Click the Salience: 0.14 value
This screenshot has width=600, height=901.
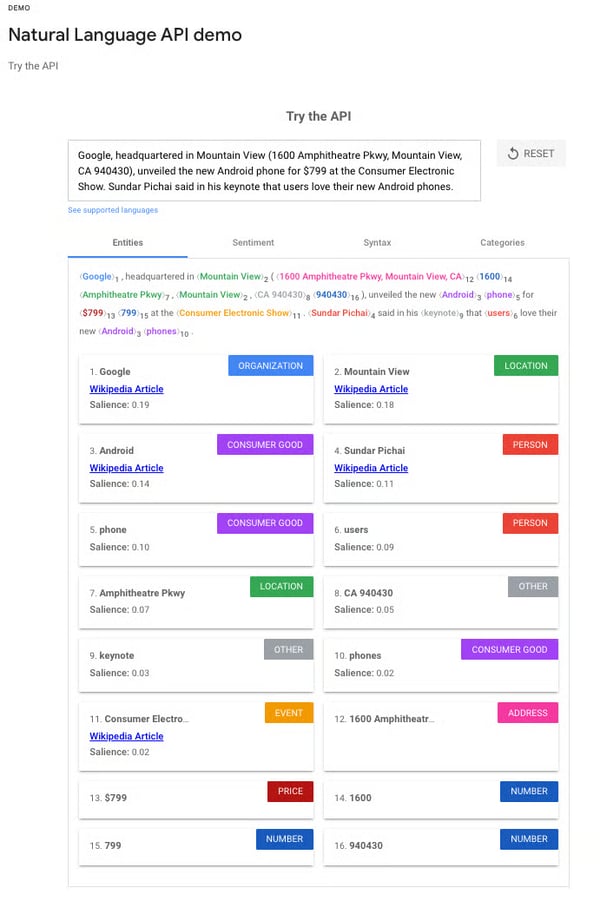point(120,484)
